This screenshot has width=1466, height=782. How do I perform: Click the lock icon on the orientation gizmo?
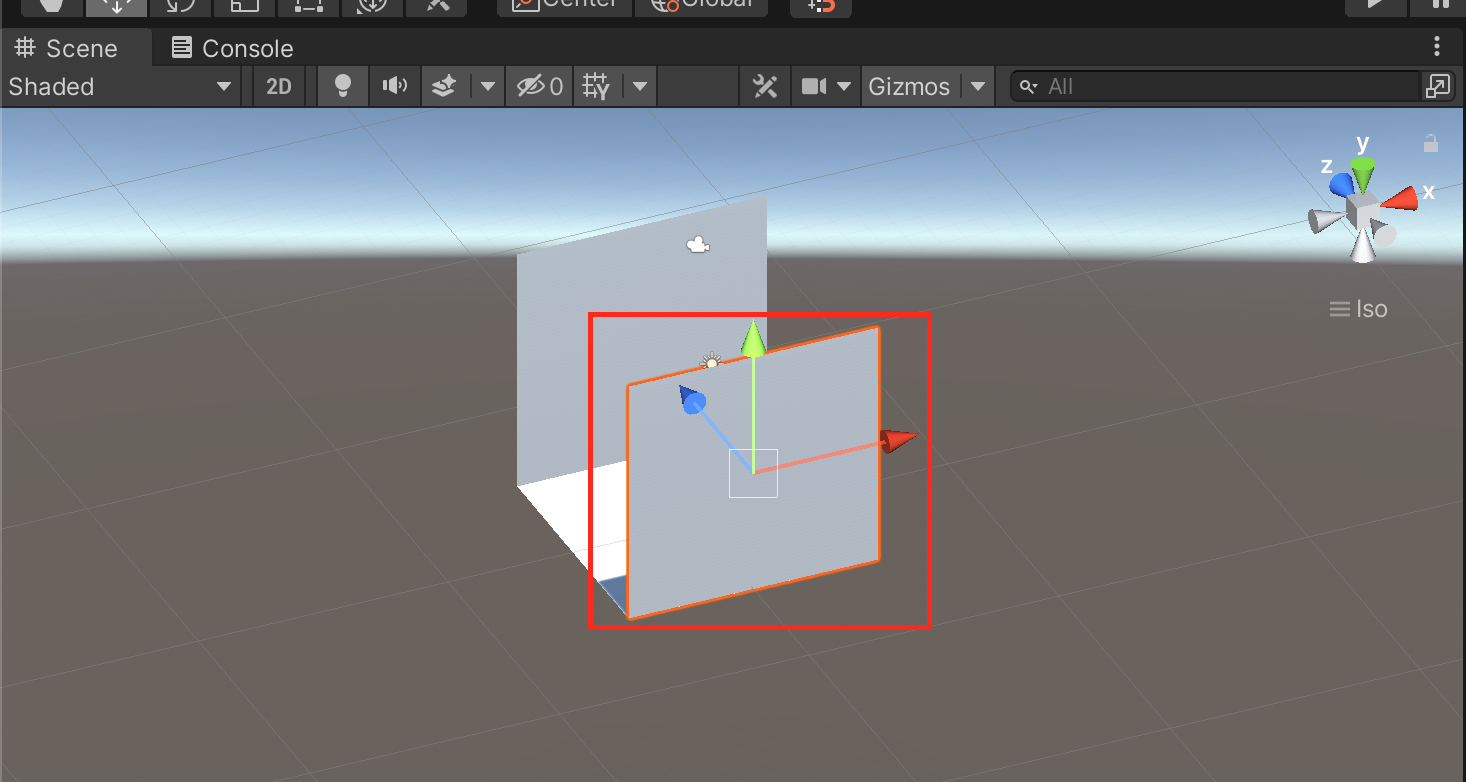click(x=1431, y=144)
